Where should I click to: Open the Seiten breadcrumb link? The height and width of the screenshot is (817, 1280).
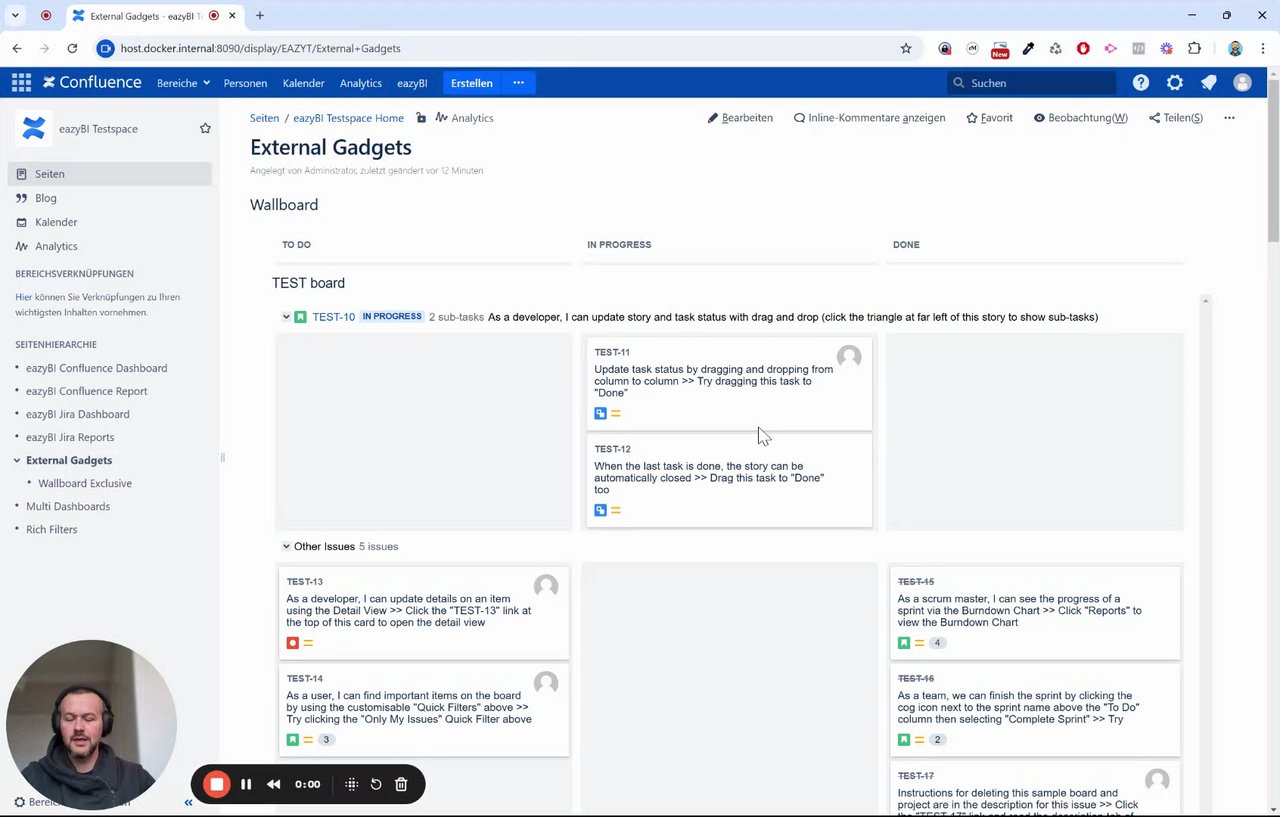point(264,118)
